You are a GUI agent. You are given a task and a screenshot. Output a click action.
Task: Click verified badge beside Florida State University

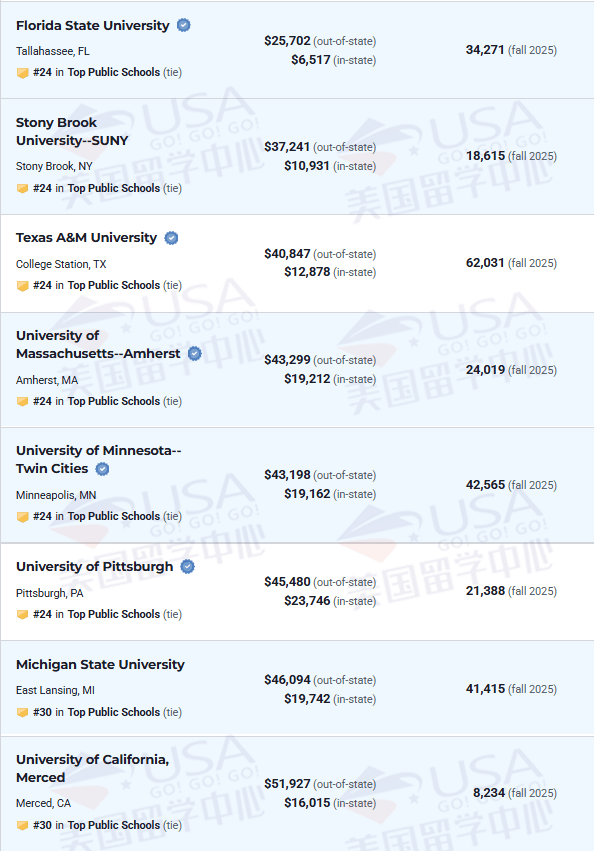tap(184, 26)
